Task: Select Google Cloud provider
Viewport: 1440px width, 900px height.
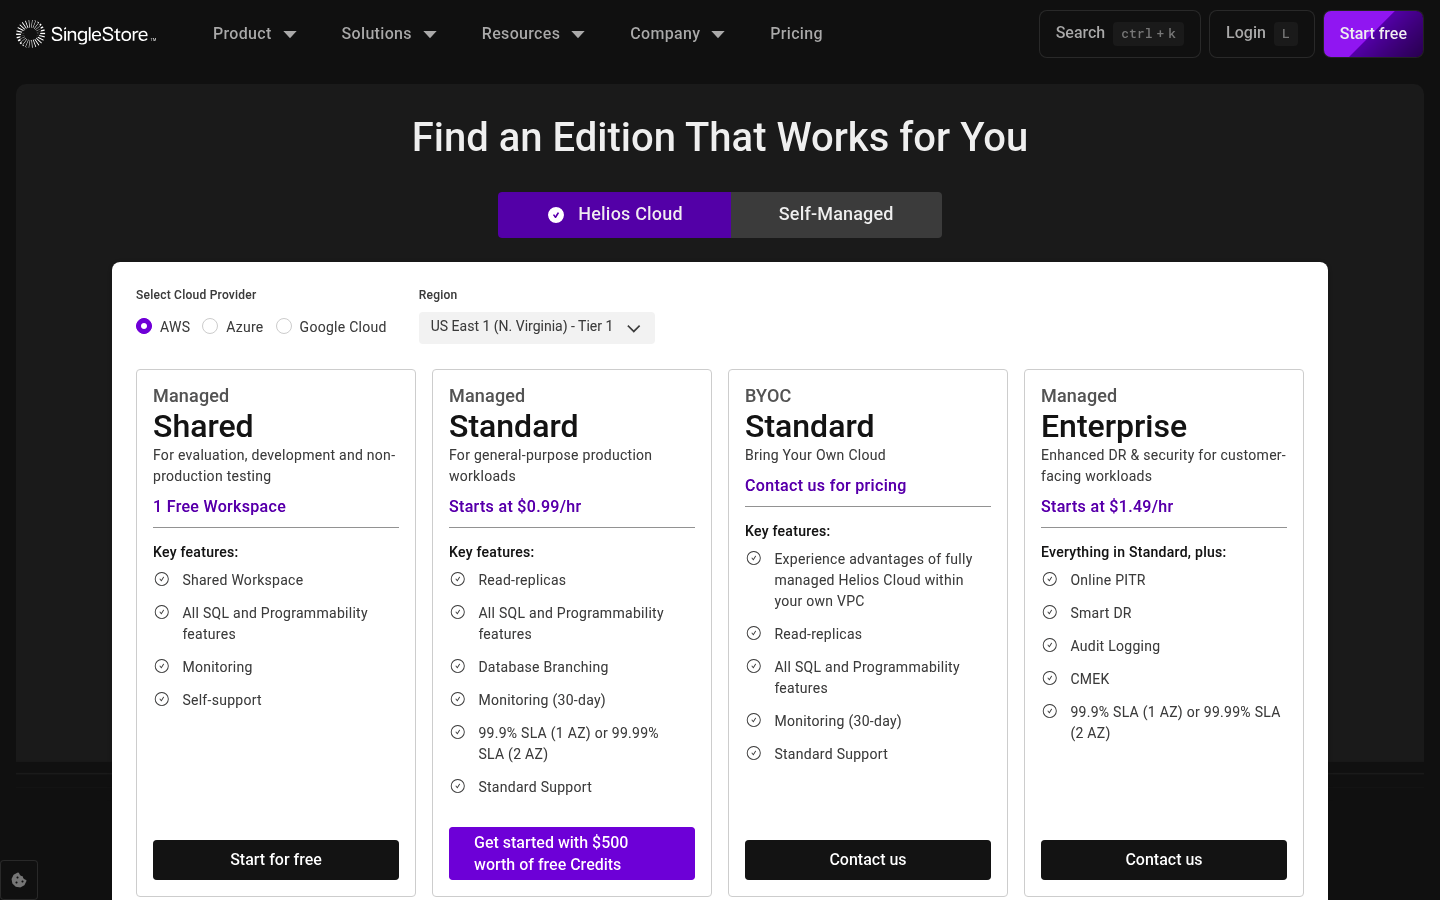Action: (x=284, y=326)
